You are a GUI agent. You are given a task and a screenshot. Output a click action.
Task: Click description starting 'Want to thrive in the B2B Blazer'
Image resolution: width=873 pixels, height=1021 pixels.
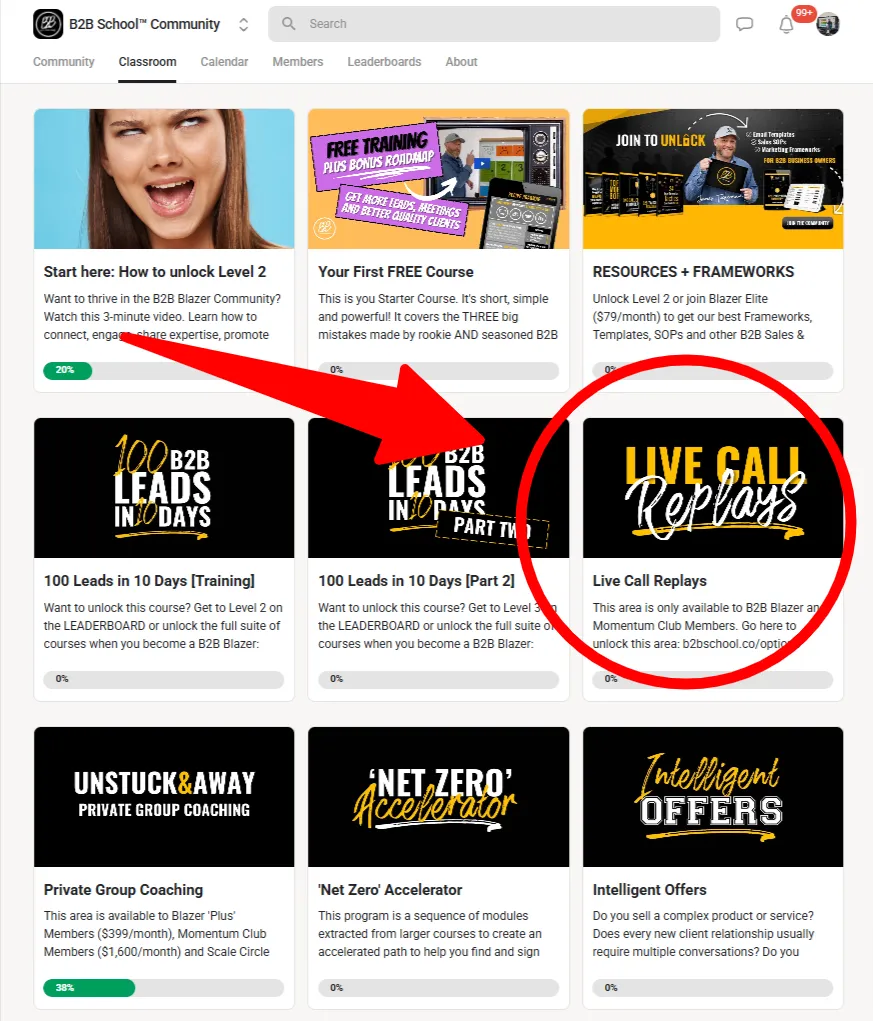click(163, 316)
